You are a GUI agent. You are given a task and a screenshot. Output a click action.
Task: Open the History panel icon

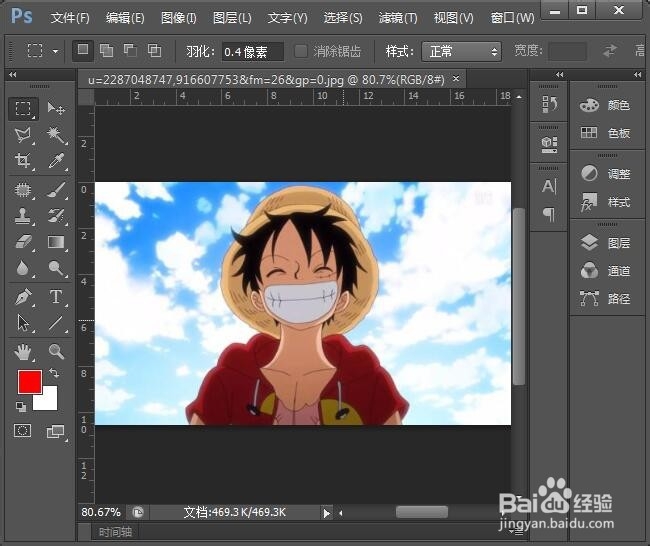point(550,104)
